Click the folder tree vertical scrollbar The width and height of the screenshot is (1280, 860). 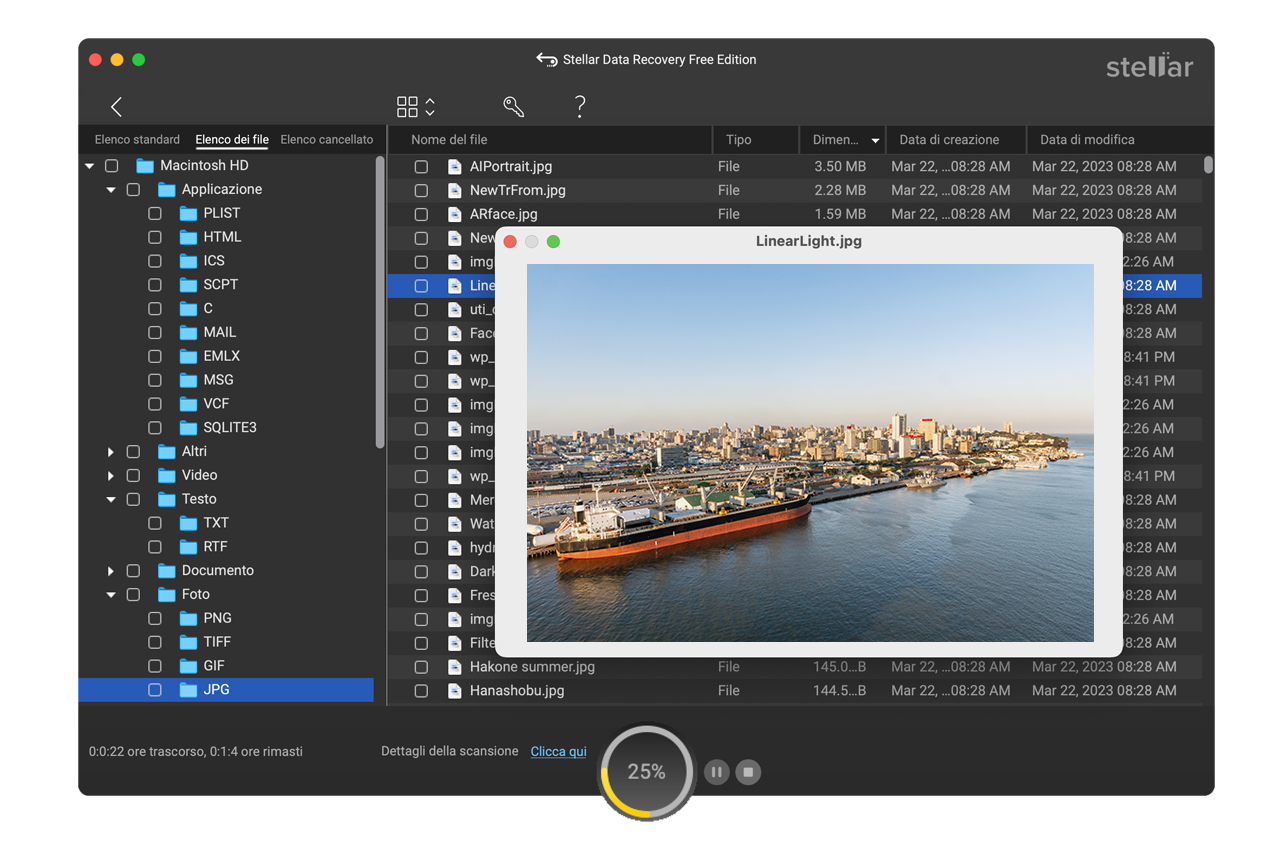[380, 302]
